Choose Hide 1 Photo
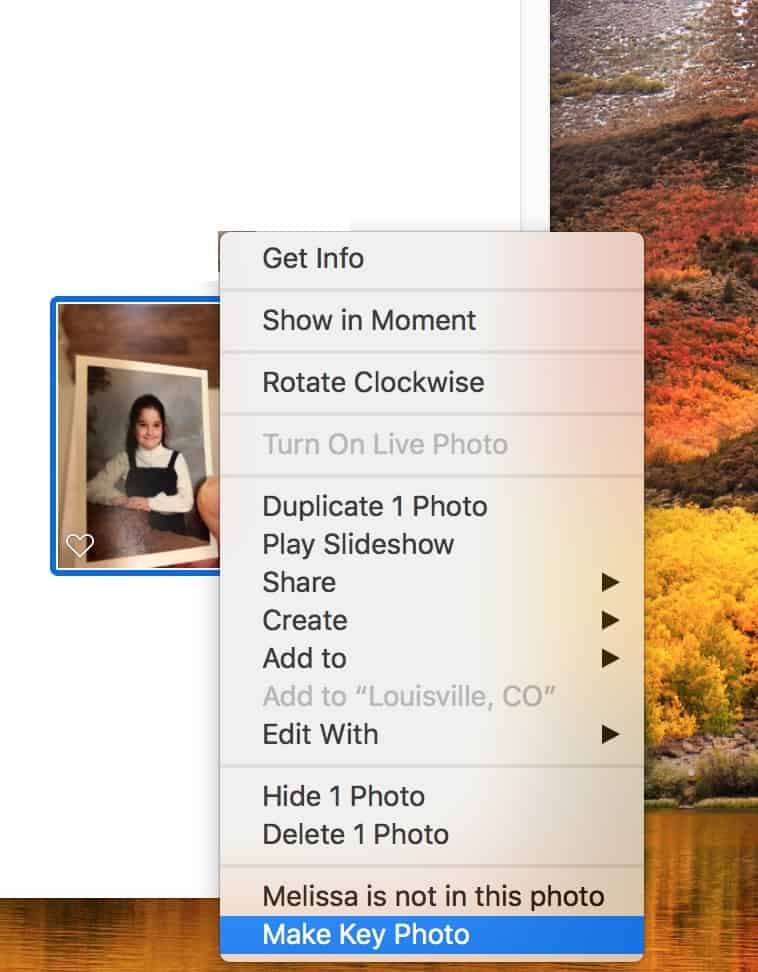The height and width of the screenshot is (972, 758). click(x=343, y=796)
